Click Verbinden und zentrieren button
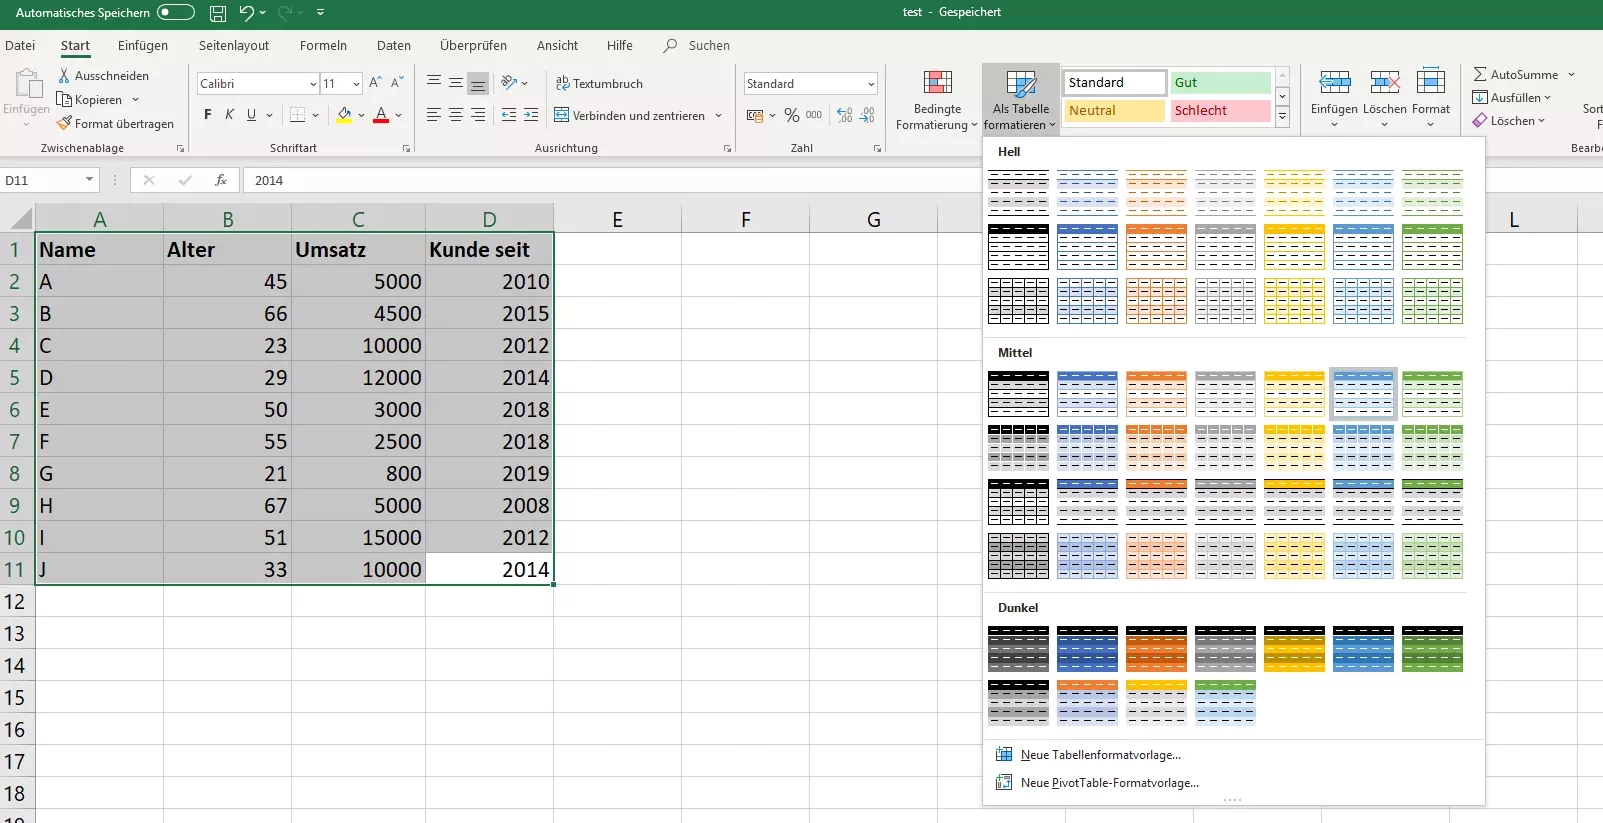1603x823 pixels. [x=630, y=116]
